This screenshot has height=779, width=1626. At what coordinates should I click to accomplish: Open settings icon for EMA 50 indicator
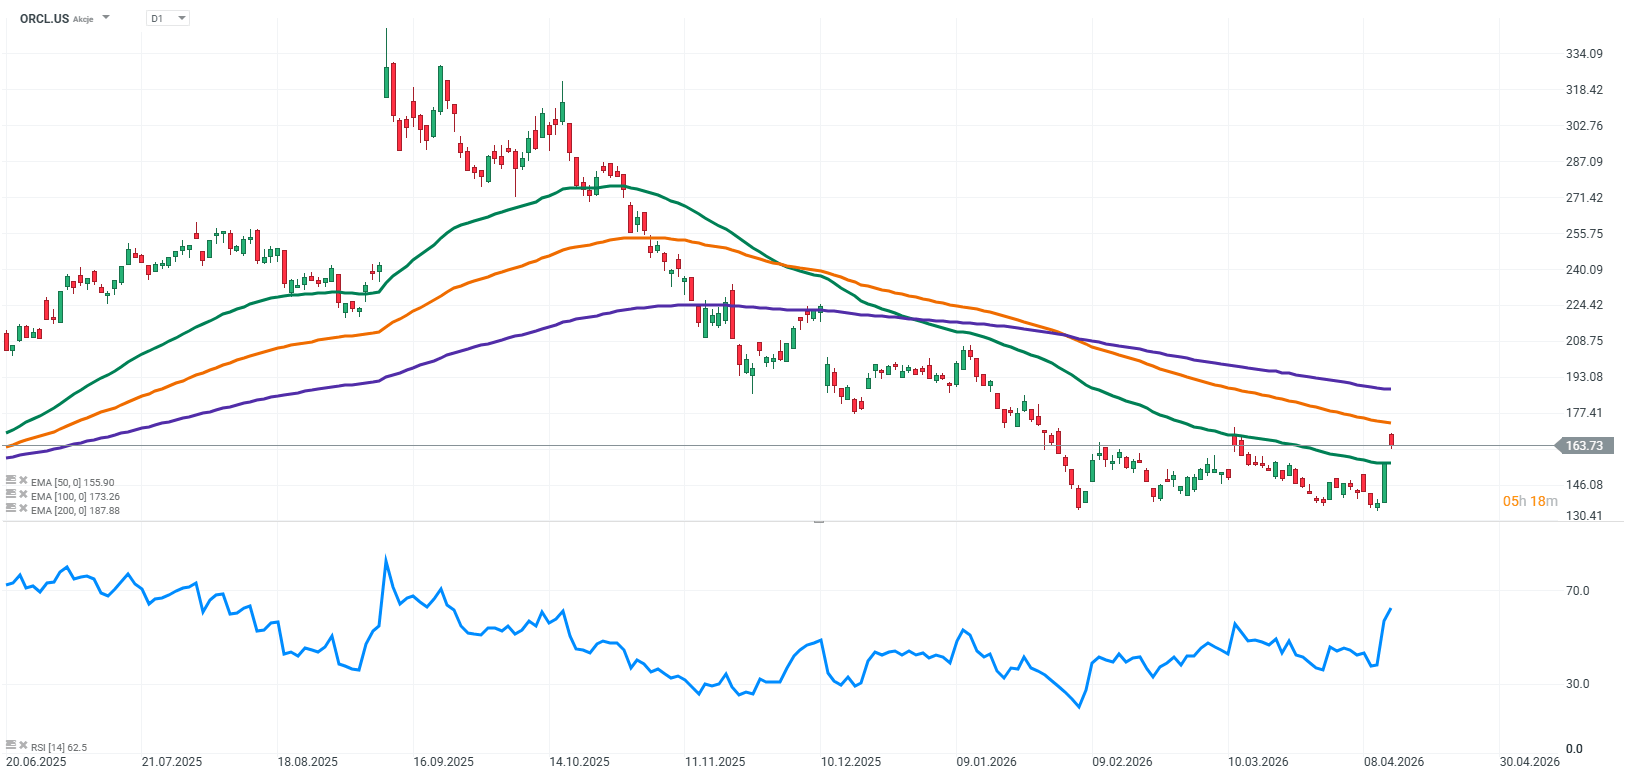pos(11,481)
